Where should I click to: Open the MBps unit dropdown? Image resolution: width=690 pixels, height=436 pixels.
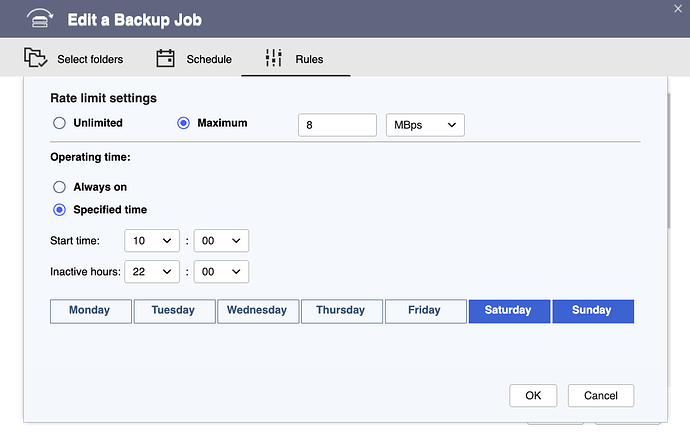point(425,125)
